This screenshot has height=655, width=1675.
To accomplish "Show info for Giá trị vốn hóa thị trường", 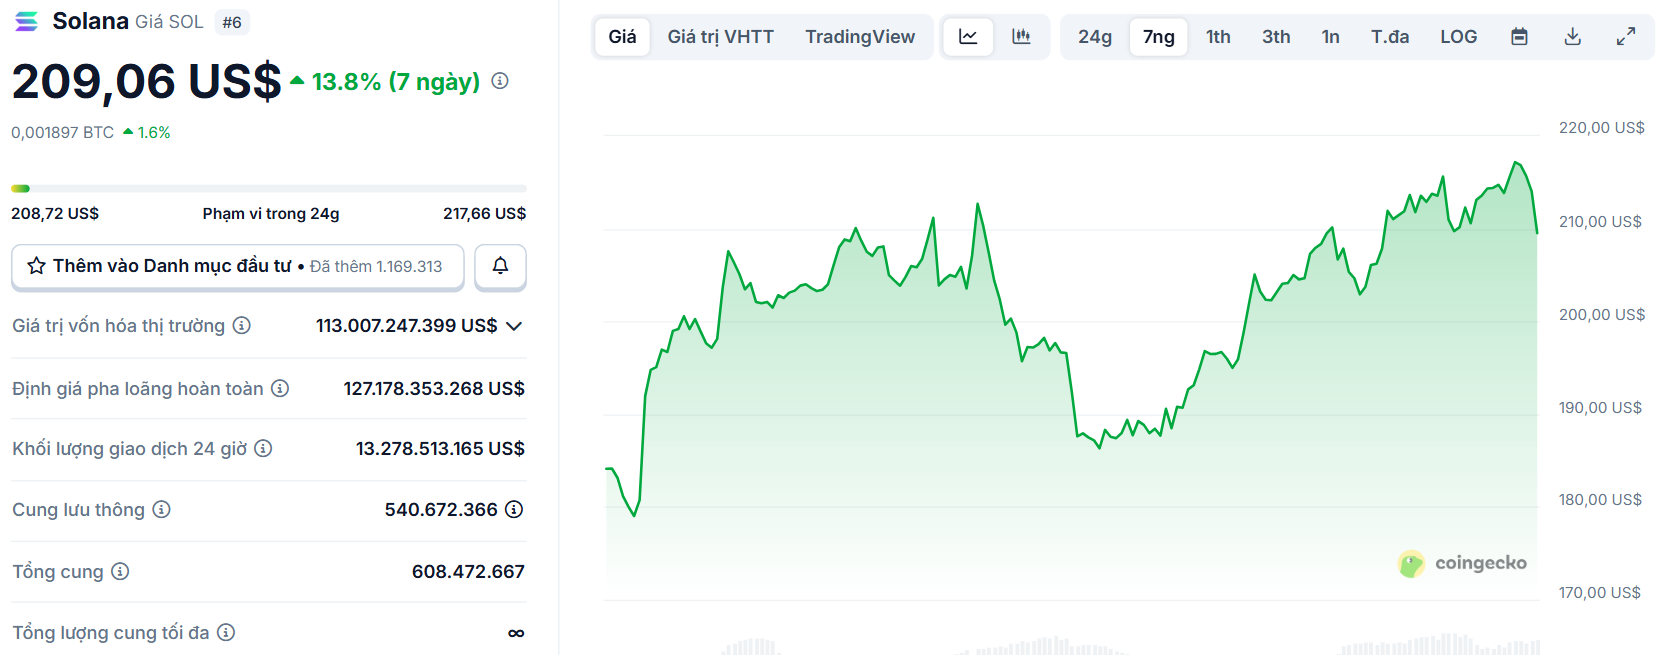I will pyautogui.click(x=242, y=325).
